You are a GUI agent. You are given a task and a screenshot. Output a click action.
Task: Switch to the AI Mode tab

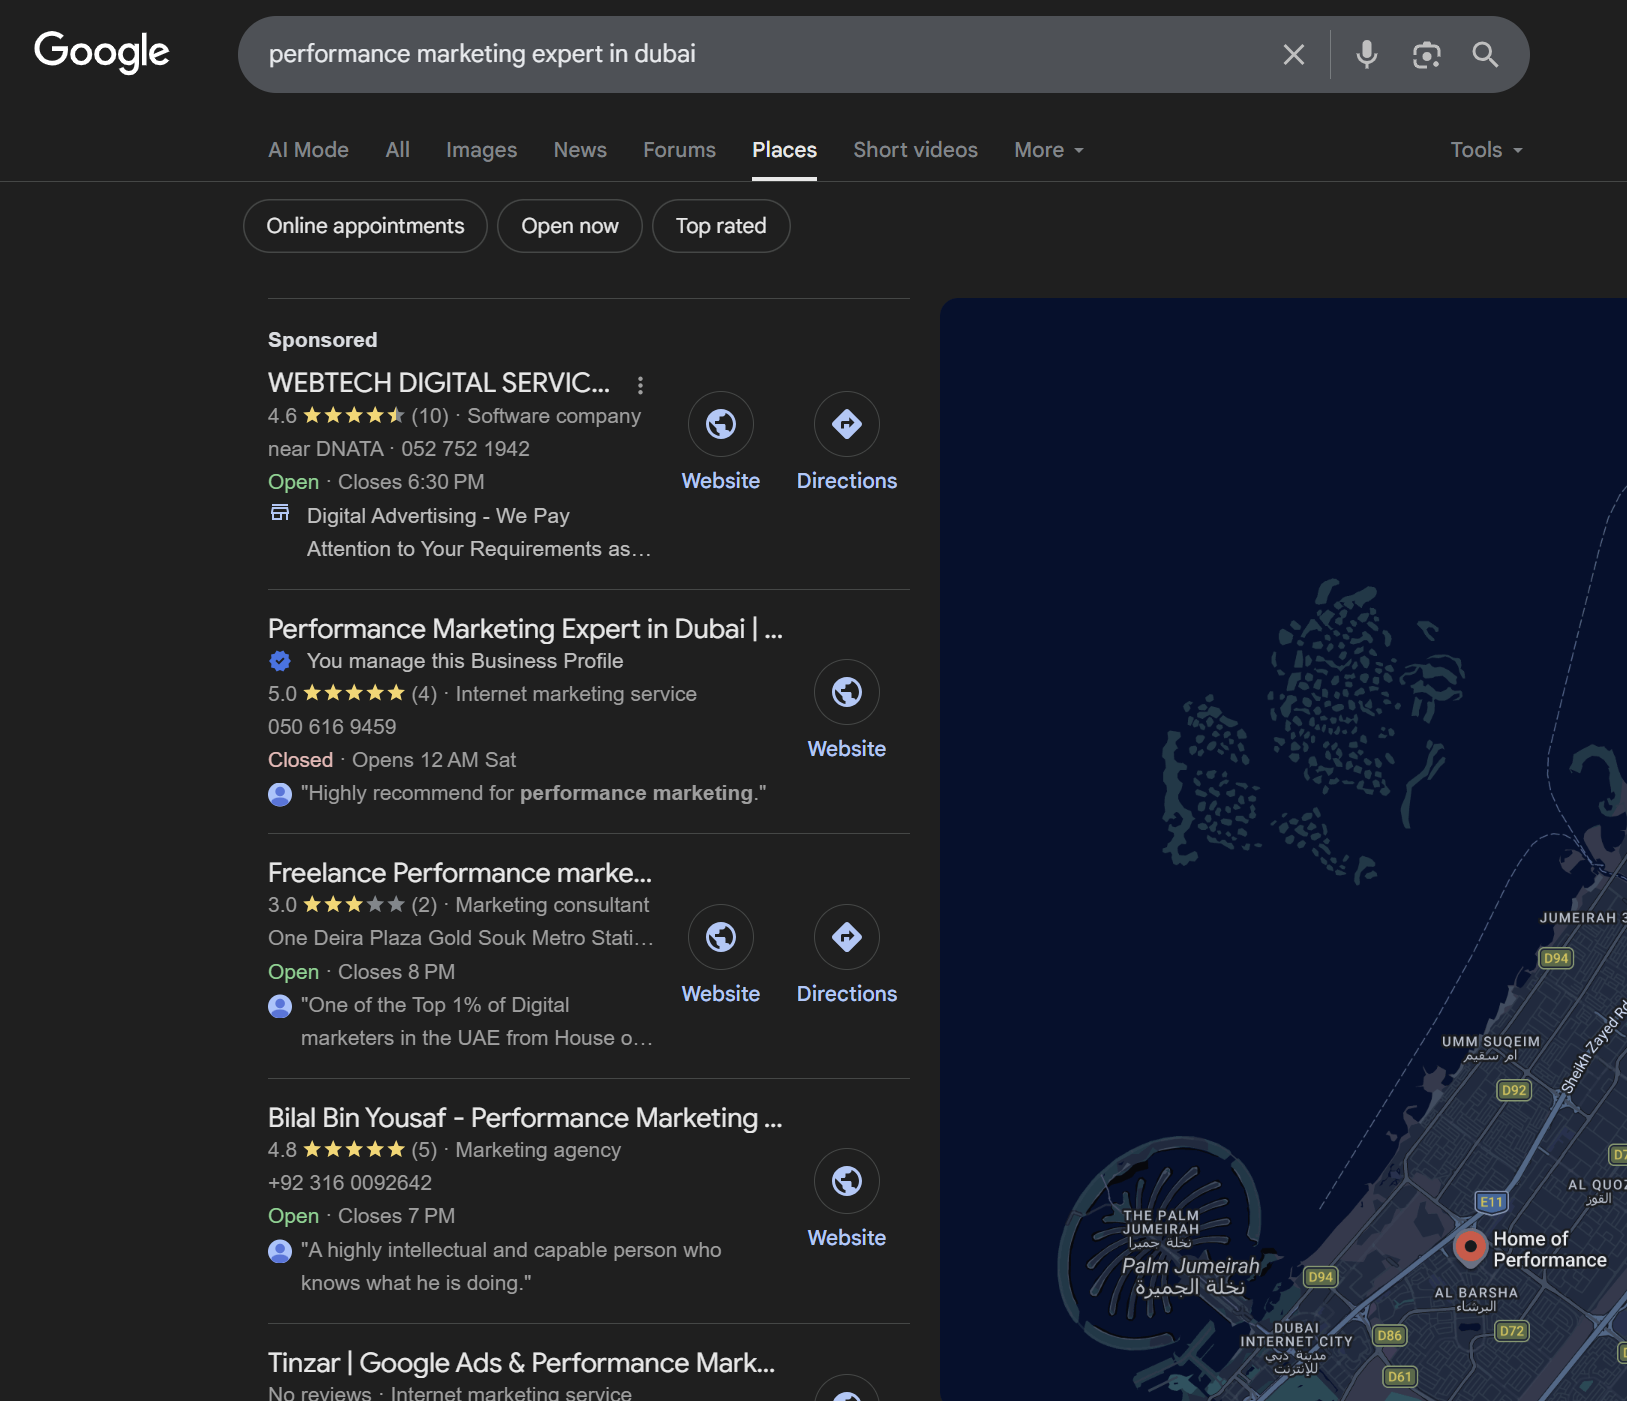[x=308, y=150]
